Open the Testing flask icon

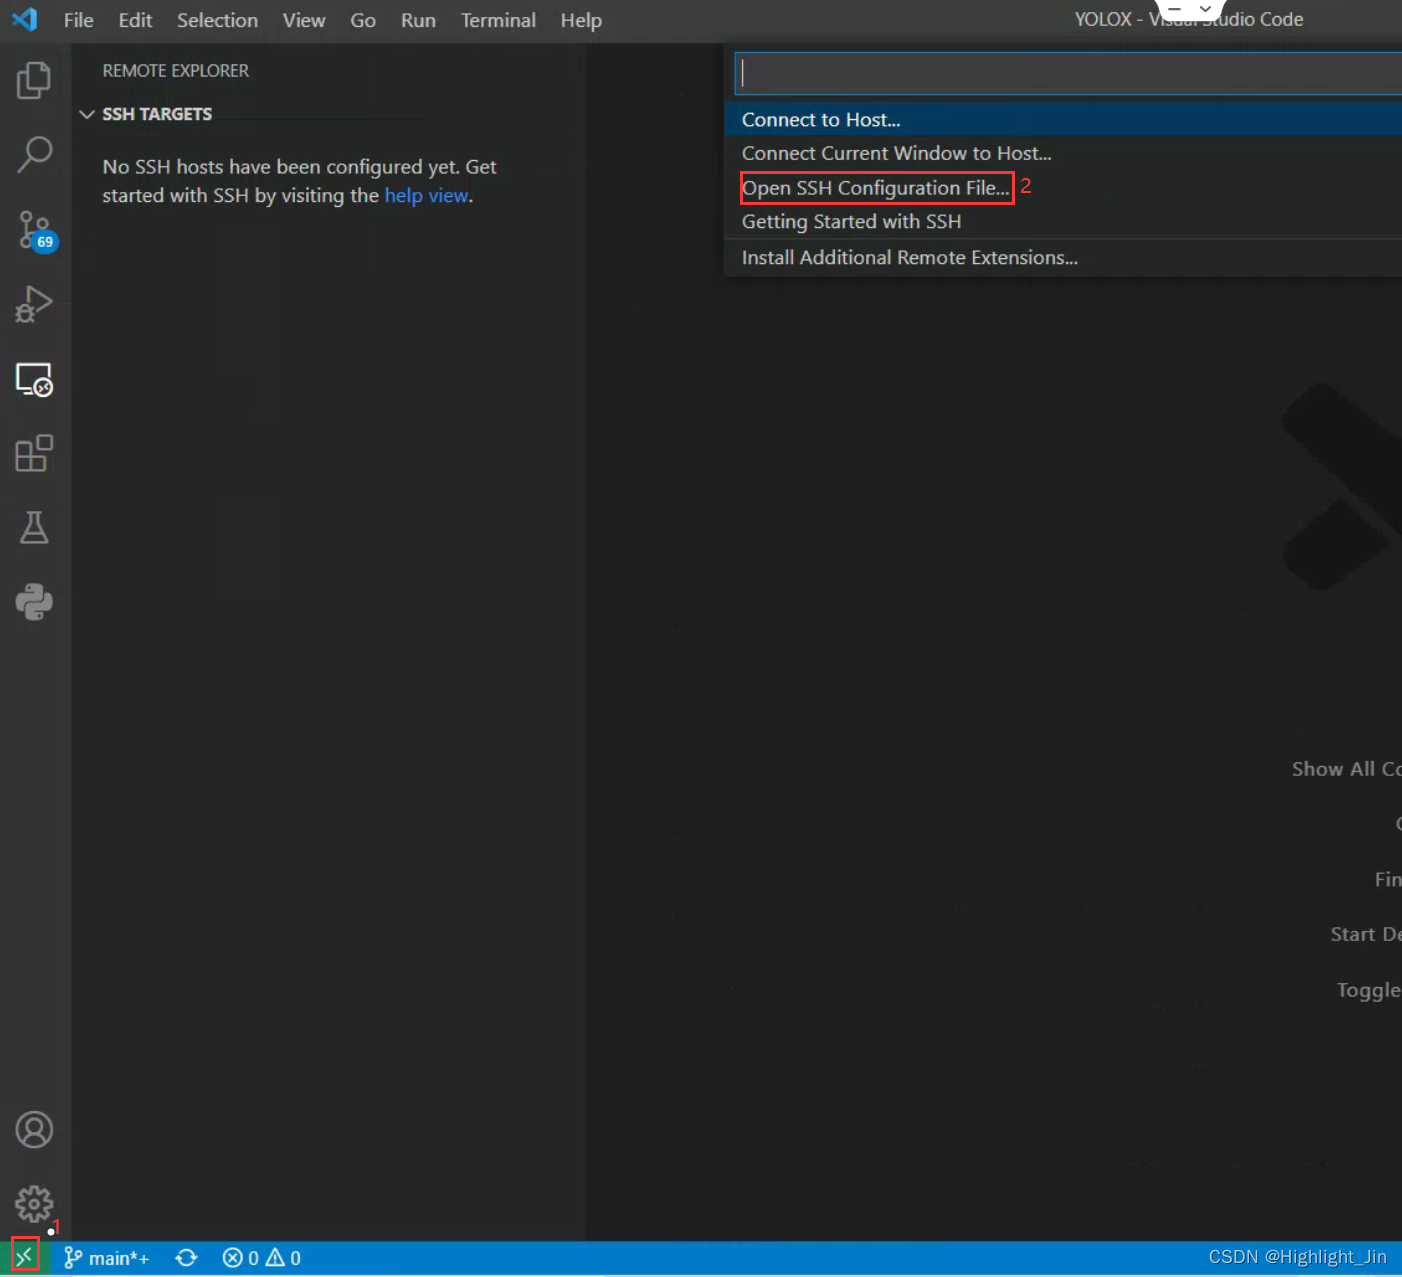pos(34,528)
